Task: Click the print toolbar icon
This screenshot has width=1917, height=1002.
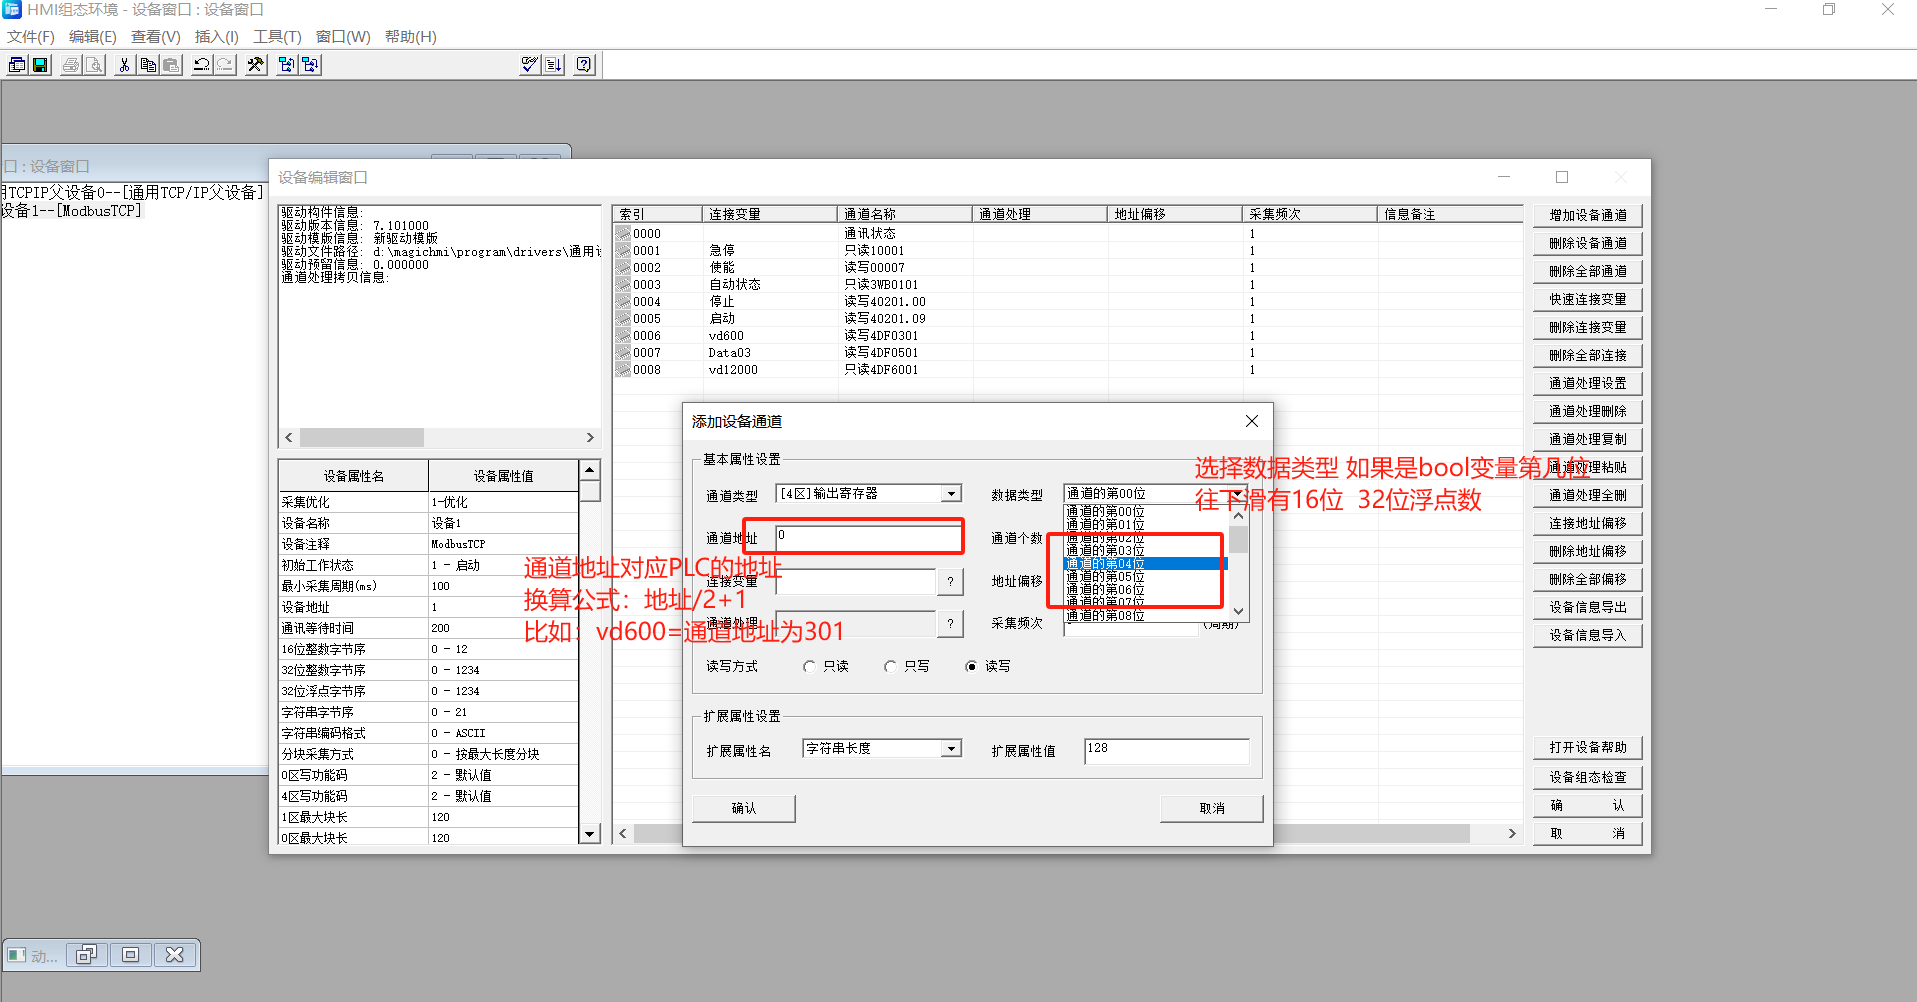Action: [71, 65]
